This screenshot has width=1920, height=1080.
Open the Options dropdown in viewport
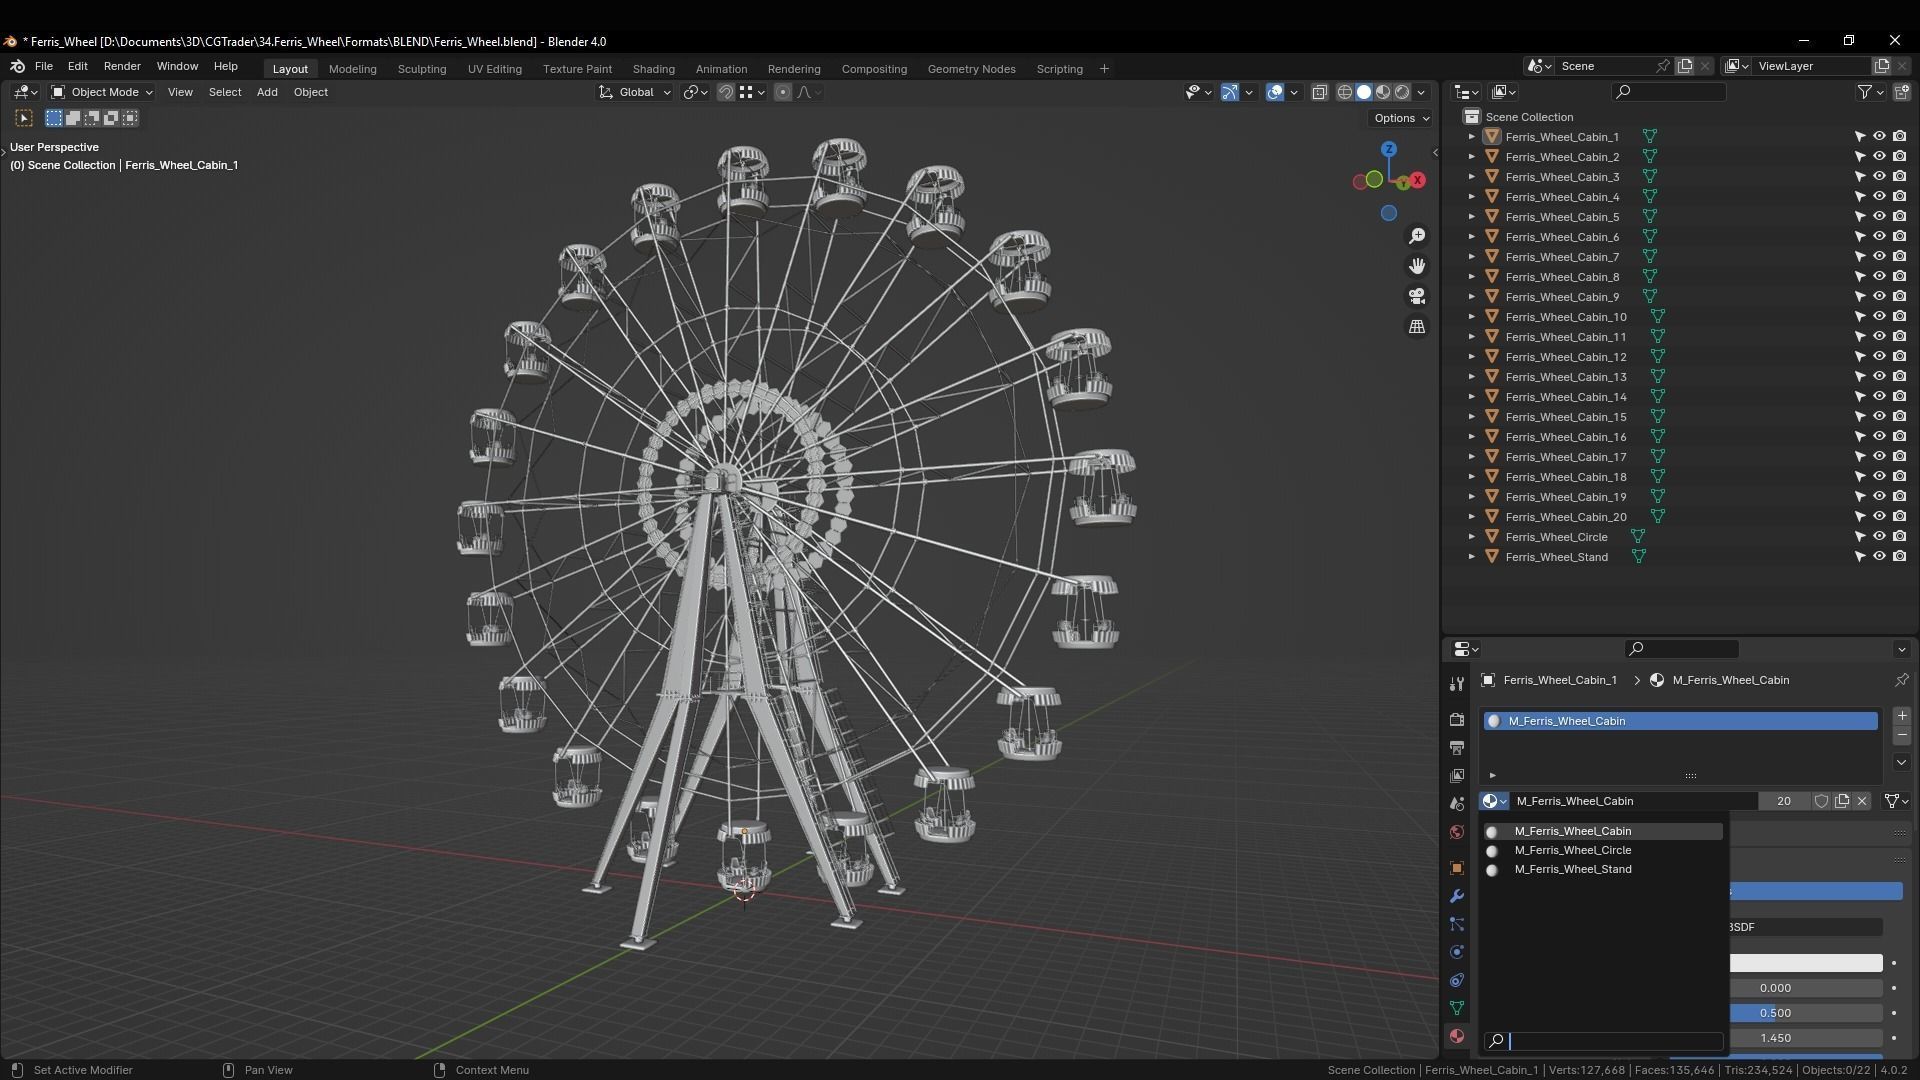coord(1401,118)
